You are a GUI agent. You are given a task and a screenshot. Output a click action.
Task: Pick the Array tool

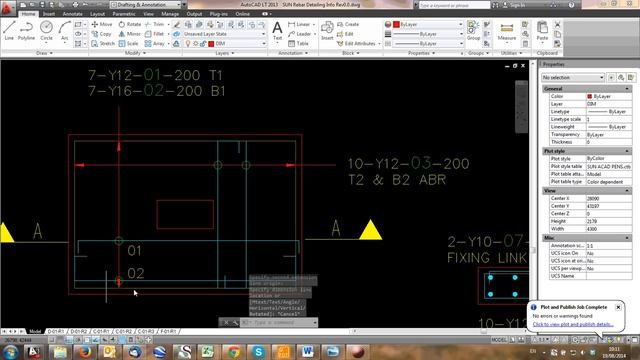pos(155,43)
